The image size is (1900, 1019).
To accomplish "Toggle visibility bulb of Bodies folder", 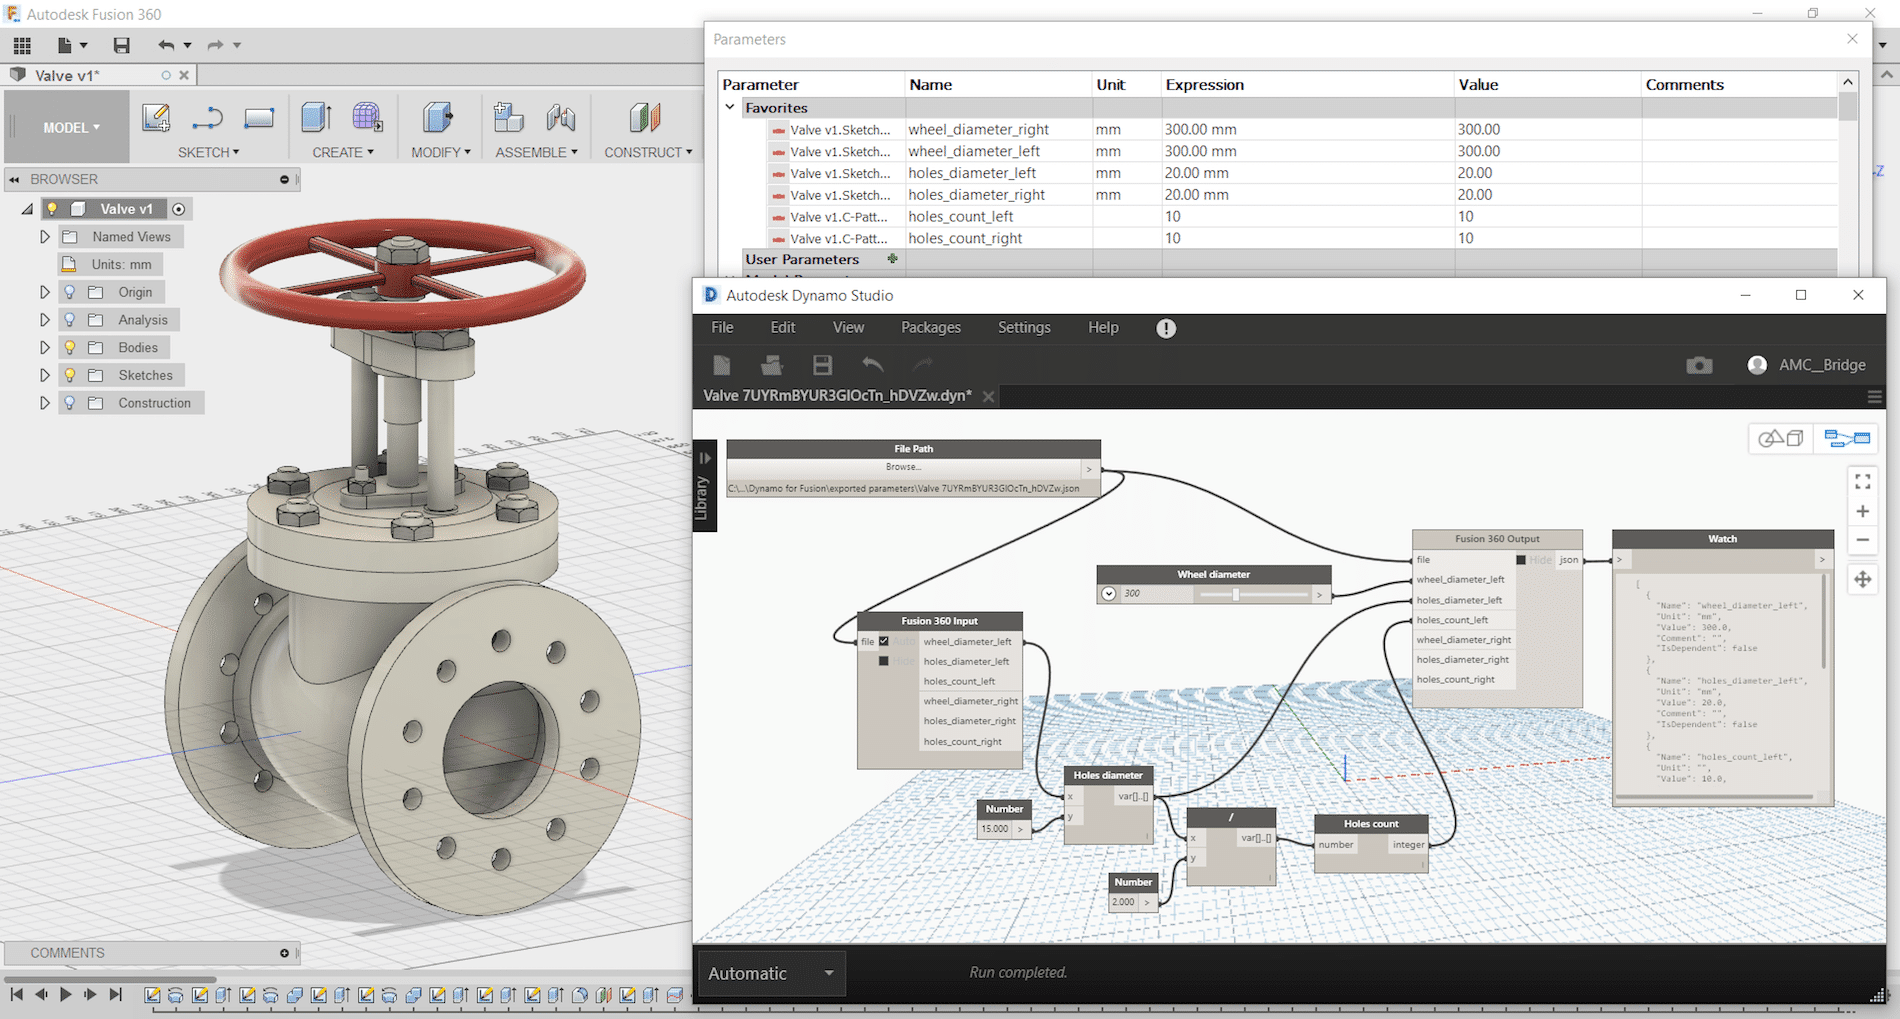I will click(x=69, y=347).
